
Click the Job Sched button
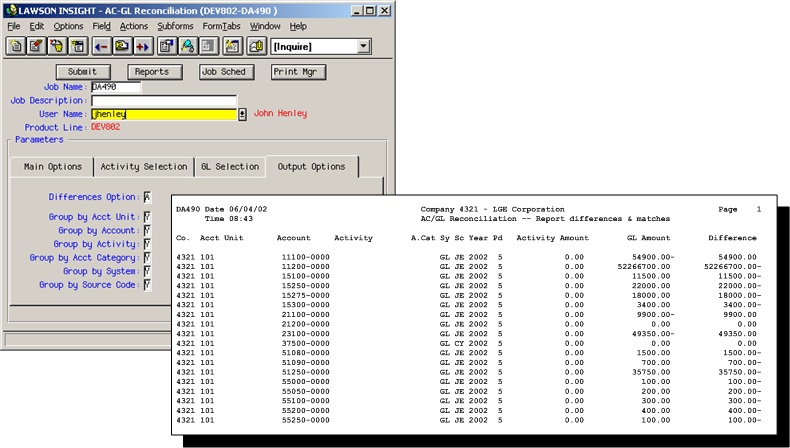(226, 72)
